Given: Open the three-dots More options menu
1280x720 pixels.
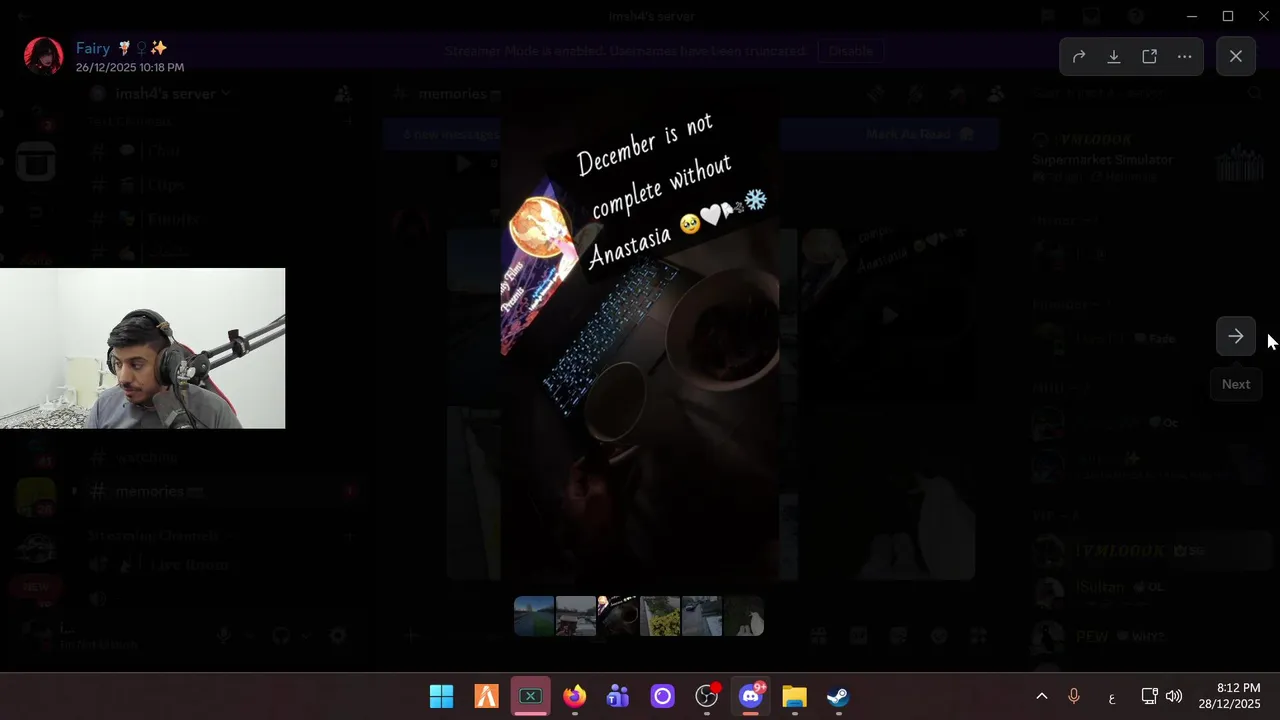Looking at the screenshot, I should (1184, 57).
